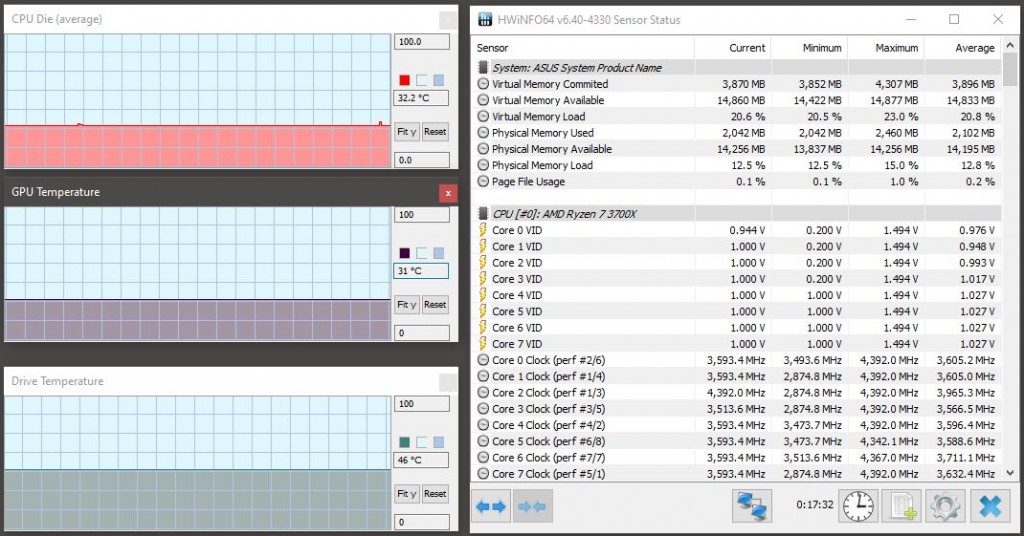Image resolution: width=1024 pixels, height=536 pixels.
Task: Click Fit y in Drive Temperature graph
Action: [406, 494]
